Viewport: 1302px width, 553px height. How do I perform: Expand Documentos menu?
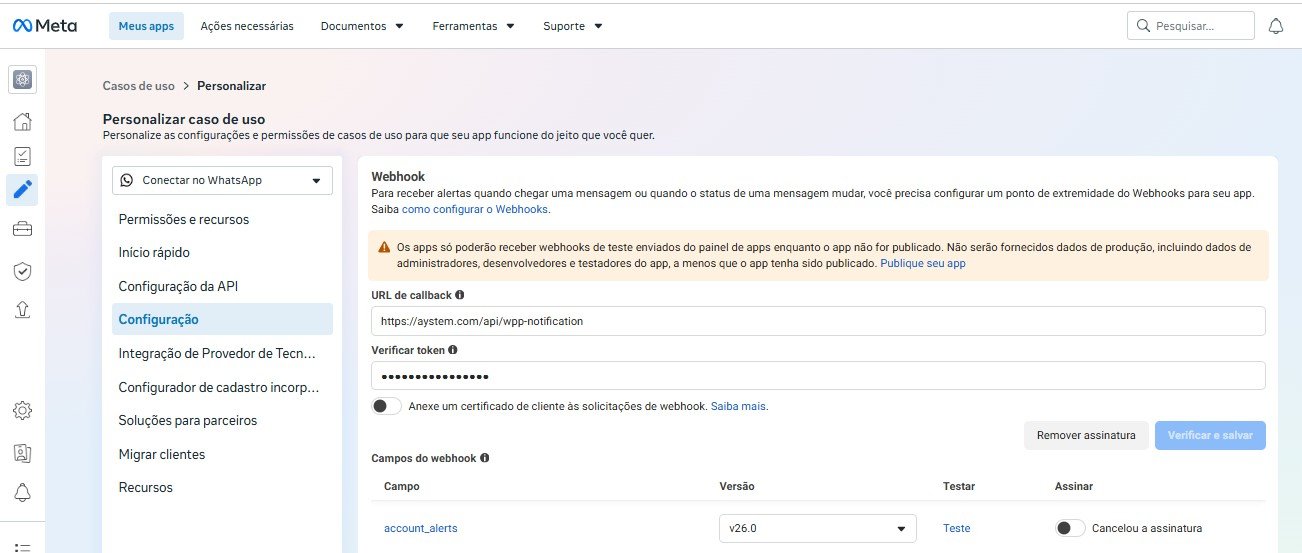362,26
